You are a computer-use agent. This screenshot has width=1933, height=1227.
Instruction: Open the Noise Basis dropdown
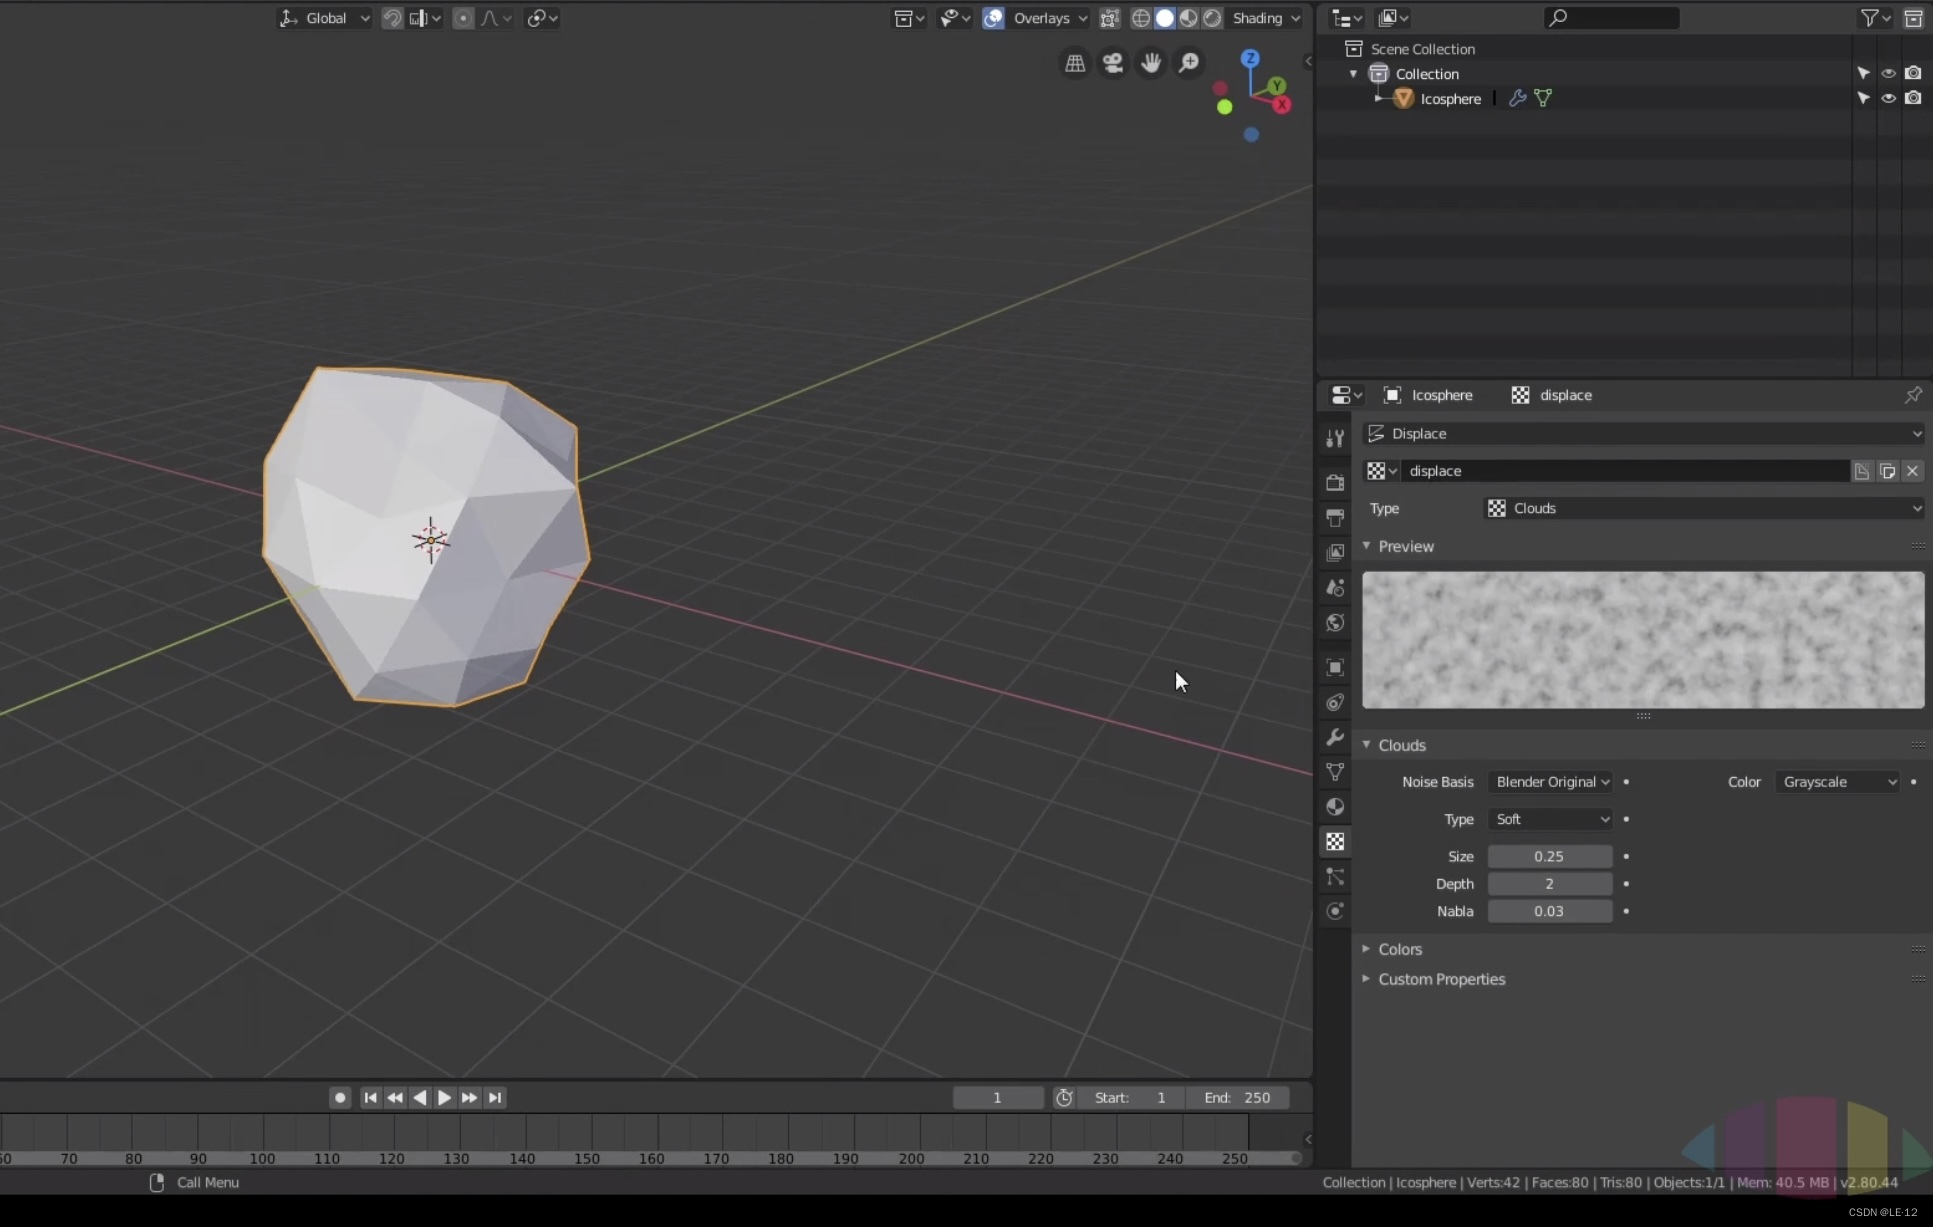1551,782
